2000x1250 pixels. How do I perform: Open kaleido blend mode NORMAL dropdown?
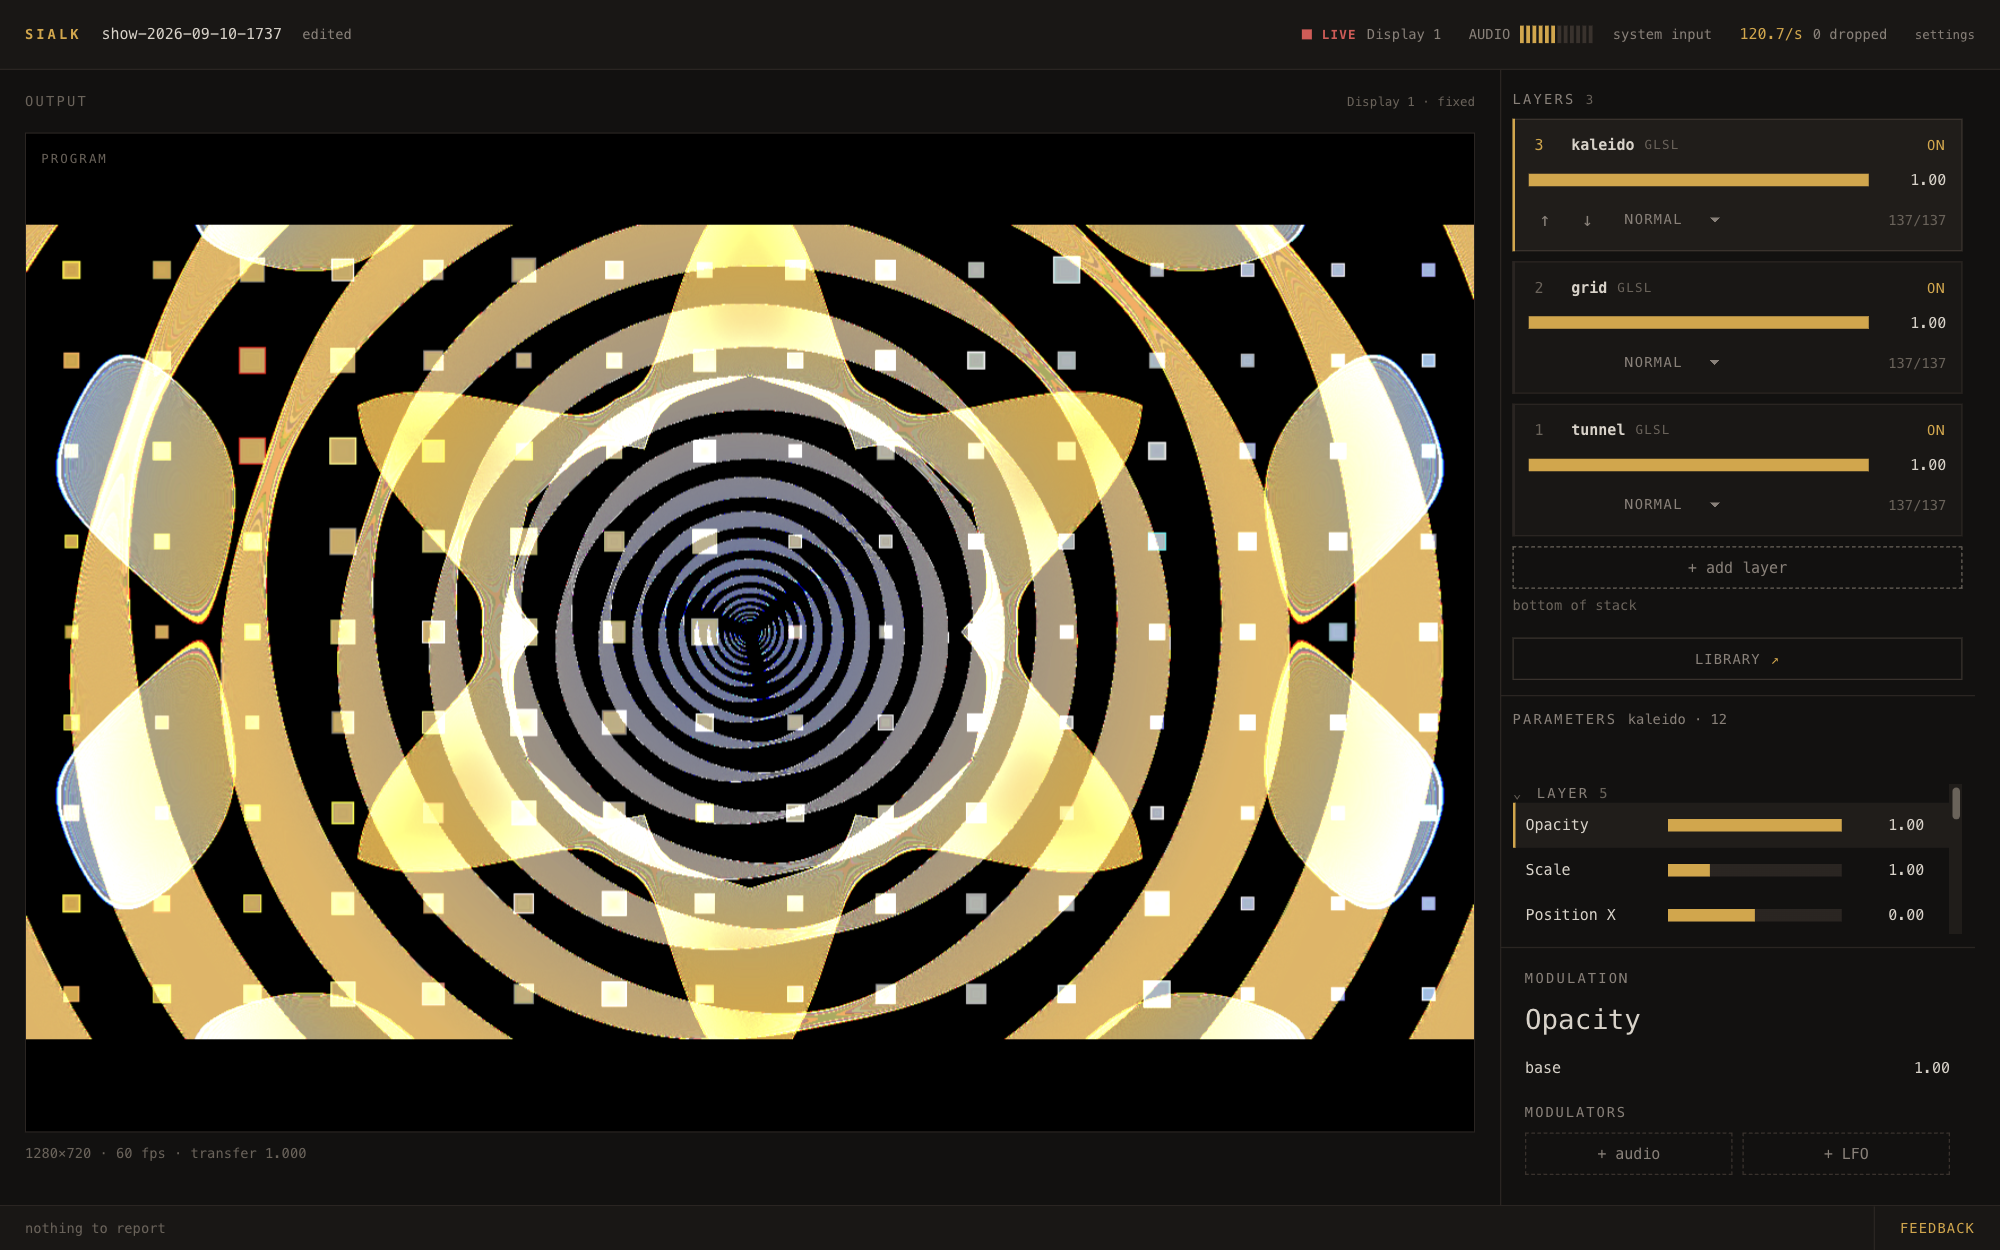(1671, 219)
